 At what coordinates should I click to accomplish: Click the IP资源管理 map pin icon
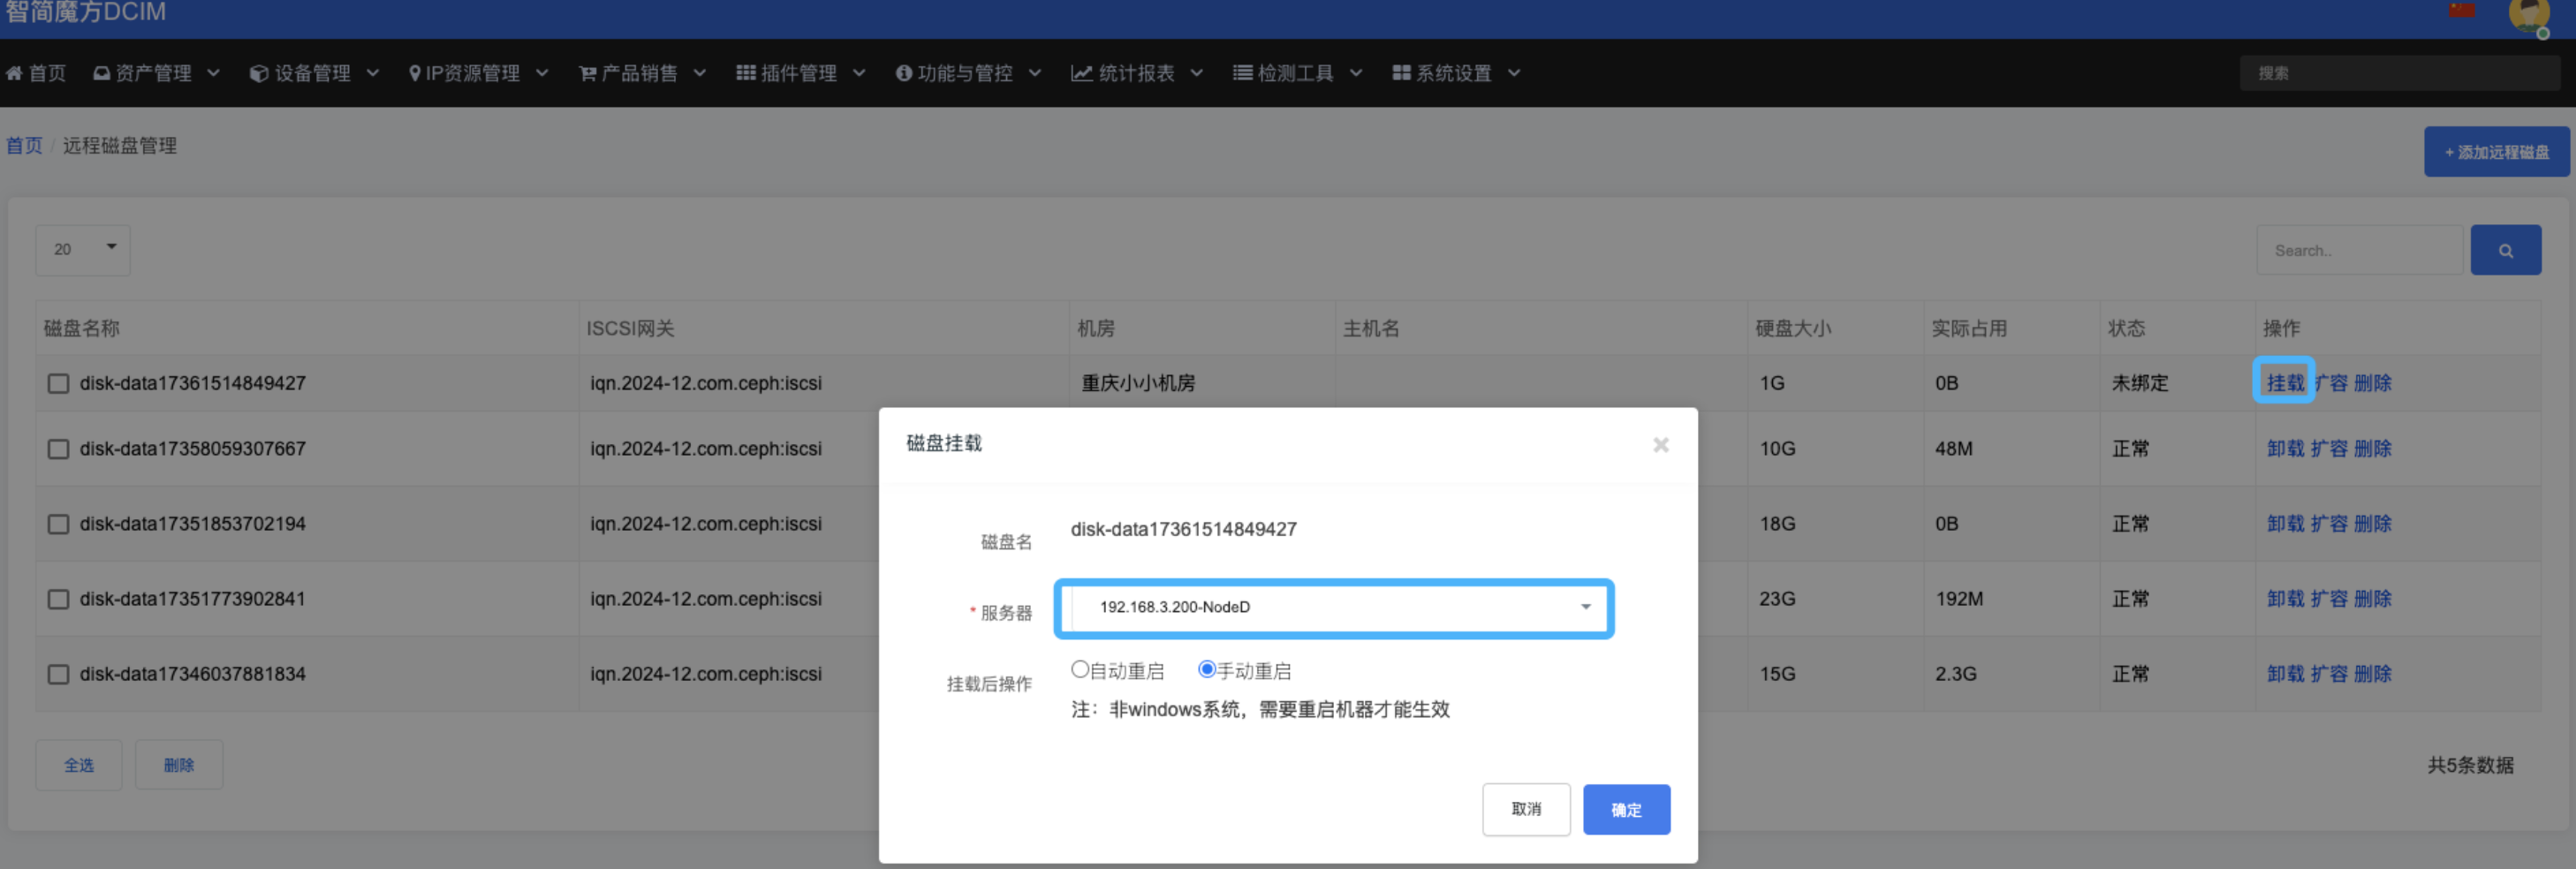tap(415, 73)
